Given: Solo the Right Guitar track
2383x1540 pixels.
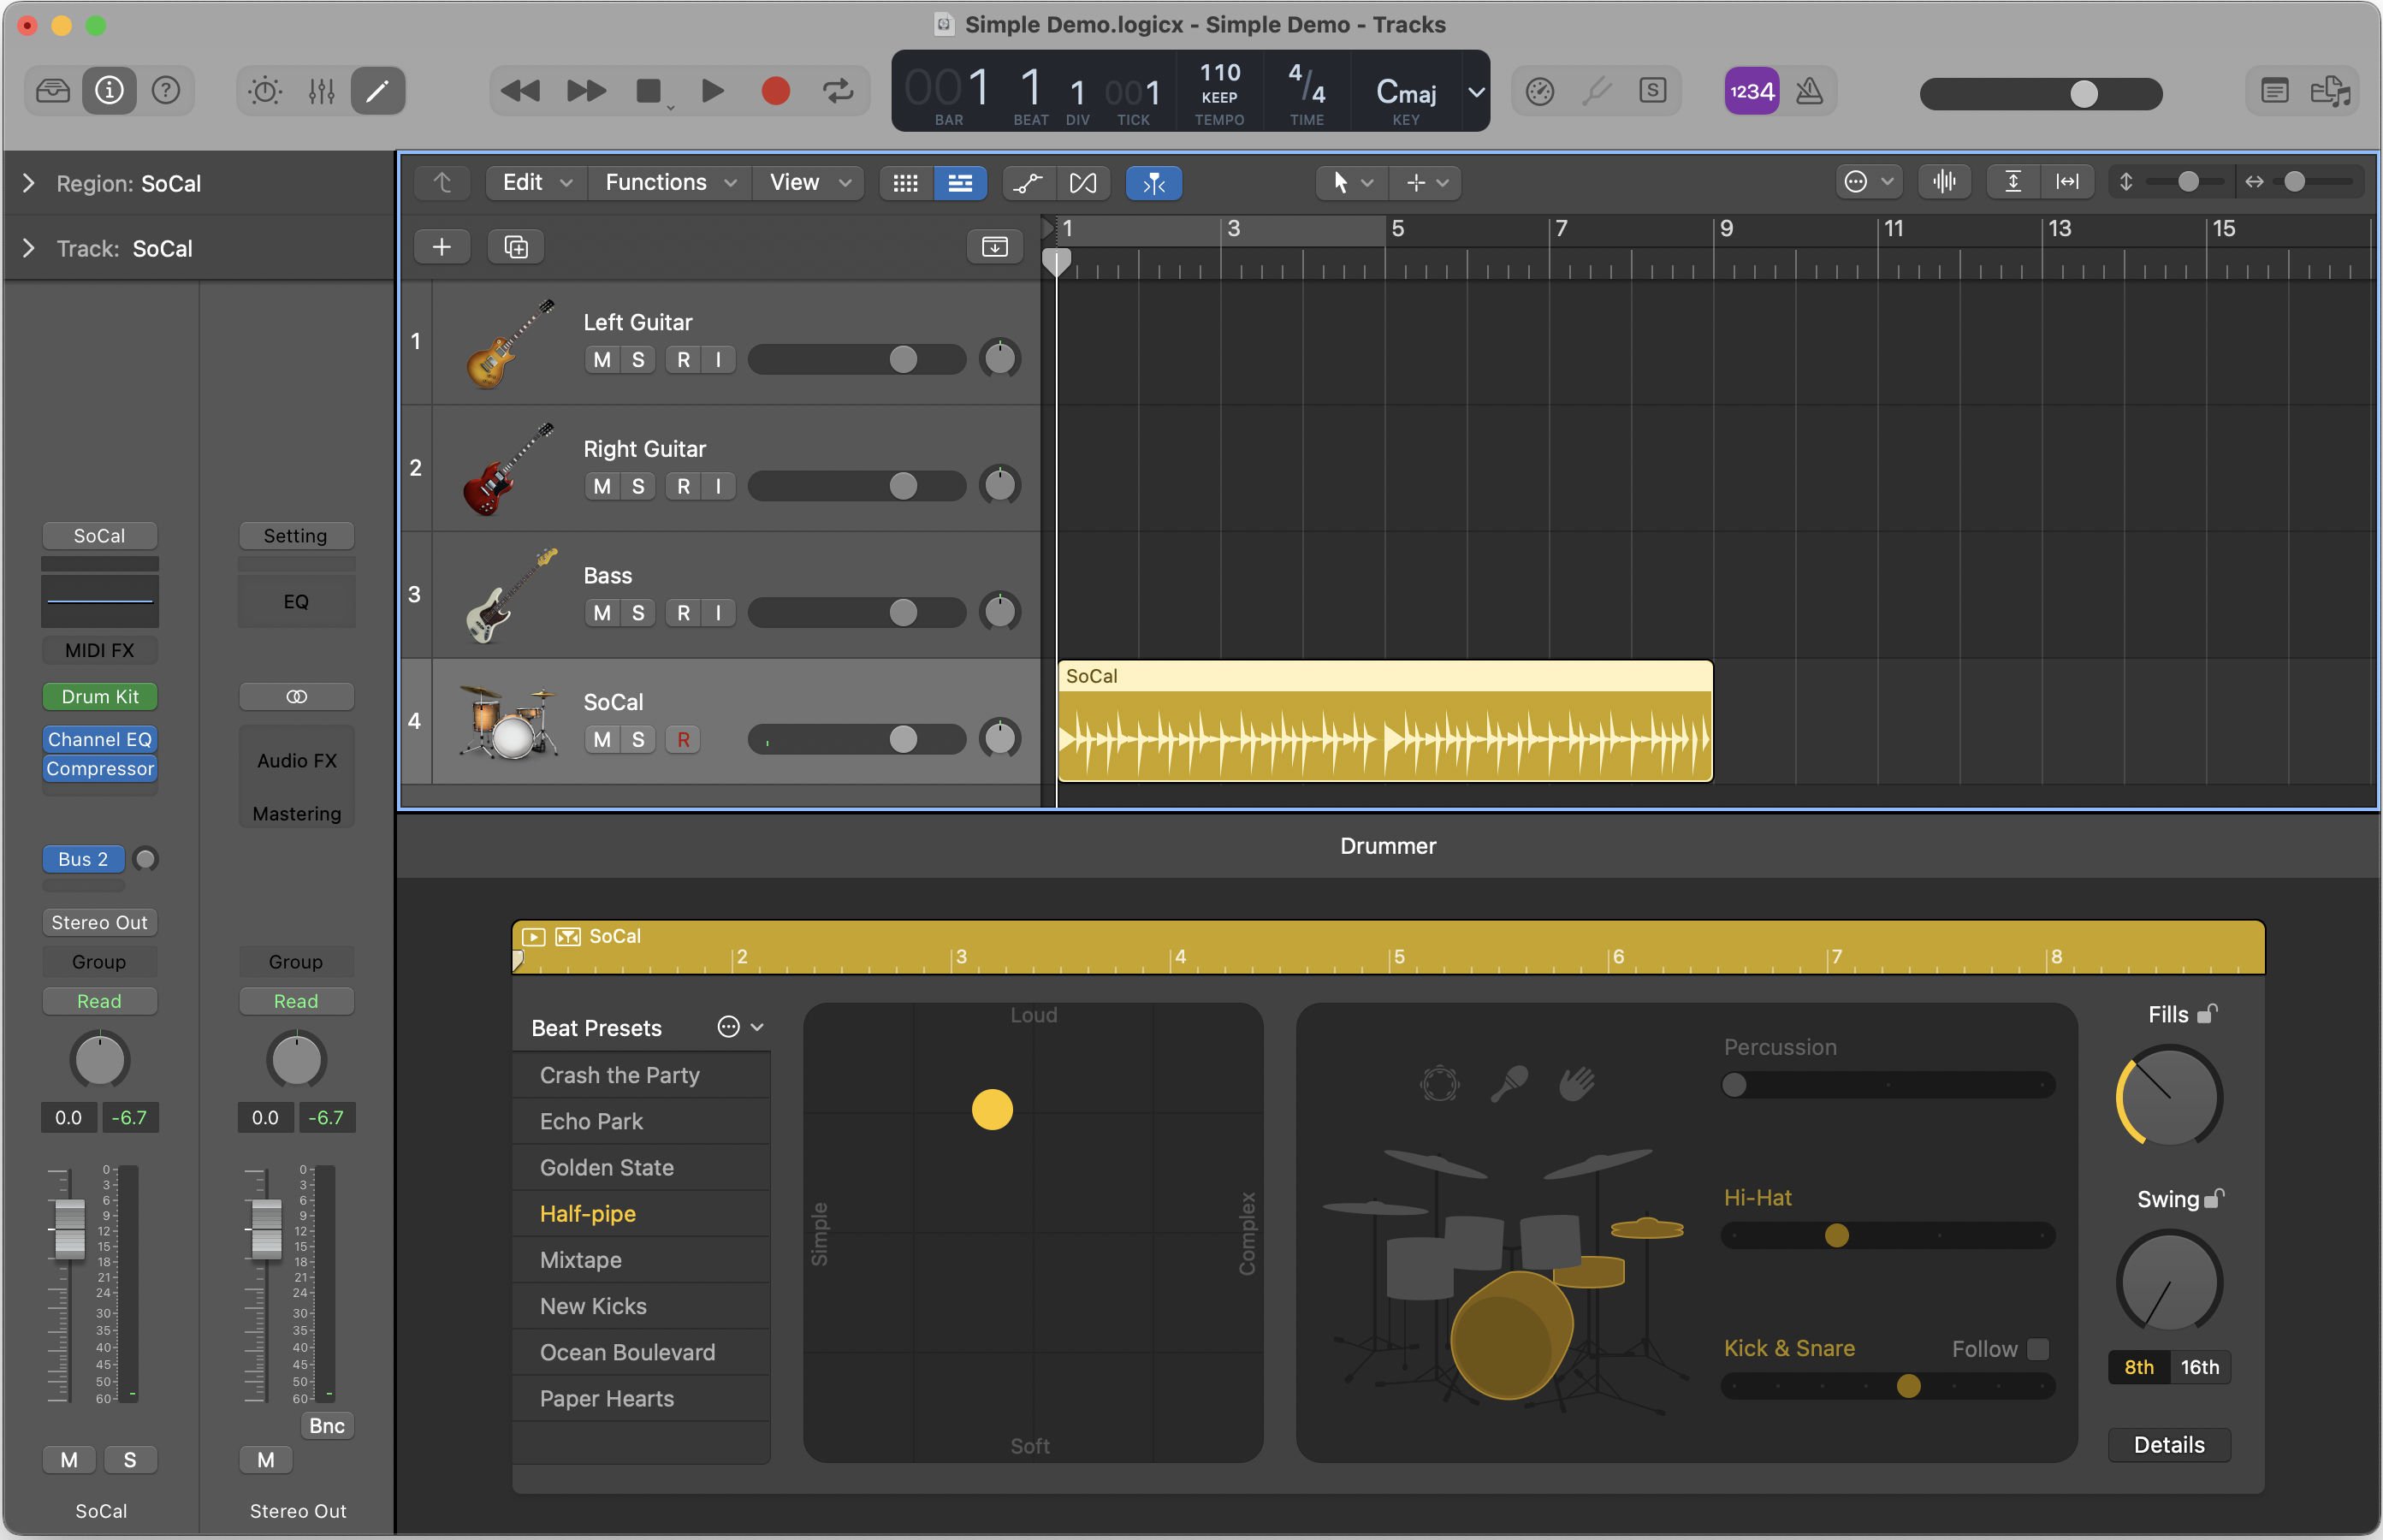Looking at the screenshot, I should coord(638,486).
